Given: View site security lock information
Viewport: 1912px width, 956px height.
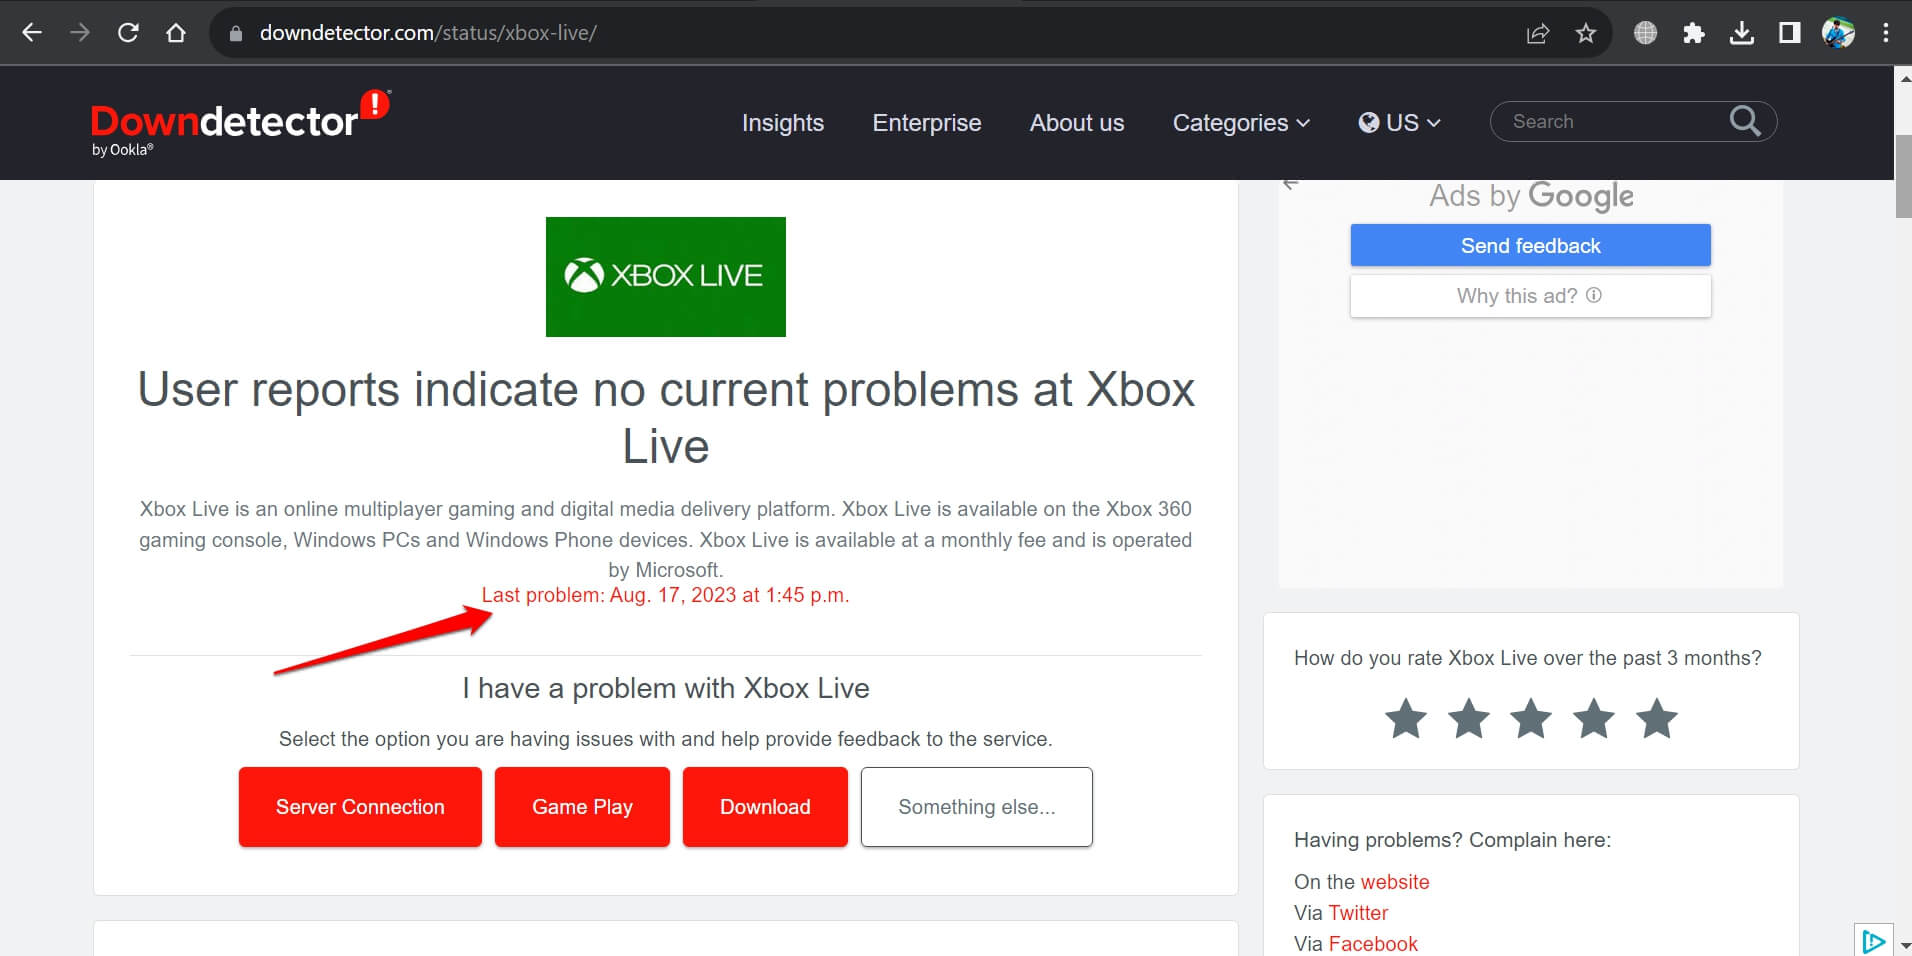Looking at the screenshot, I should point(236,33).
